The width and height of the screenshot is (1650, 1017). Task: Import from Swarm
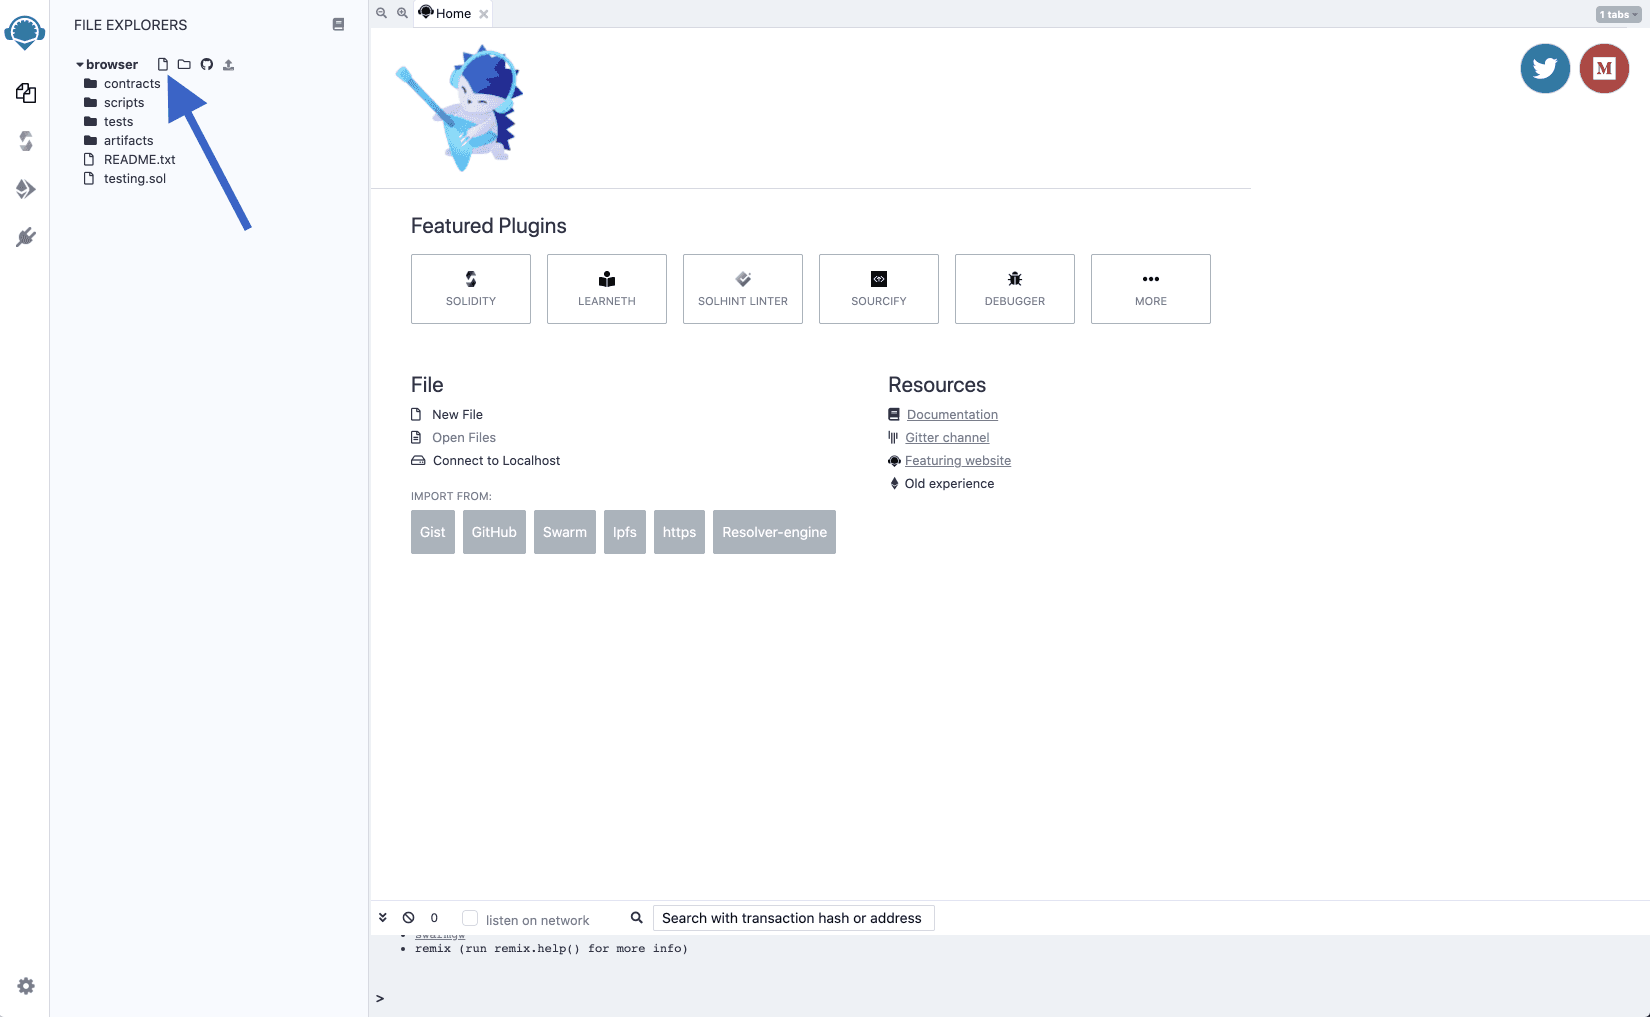(x=565, y=532)
